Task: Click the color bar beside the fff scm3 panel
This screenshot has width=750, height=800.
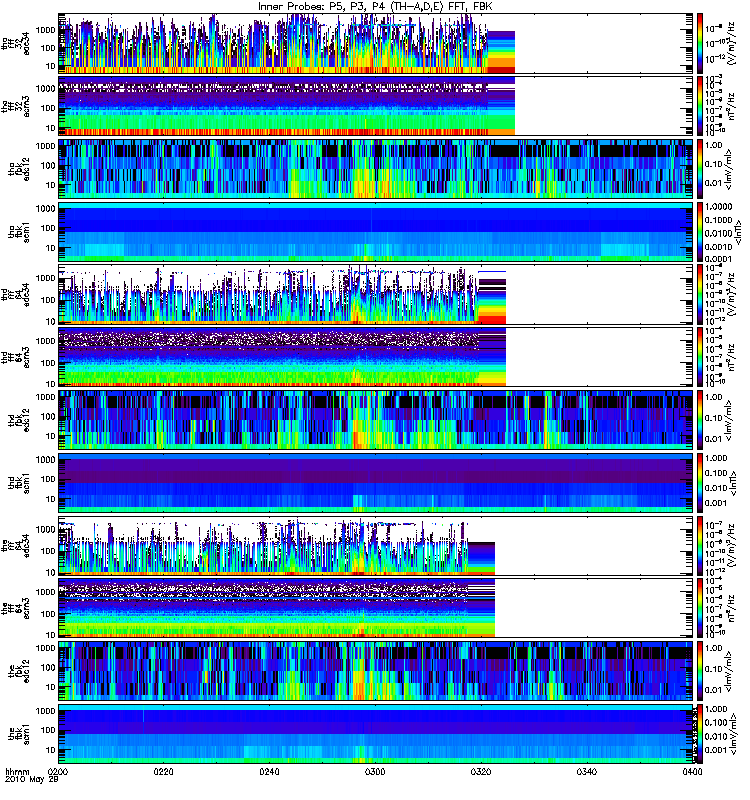Action: [700, 608]
